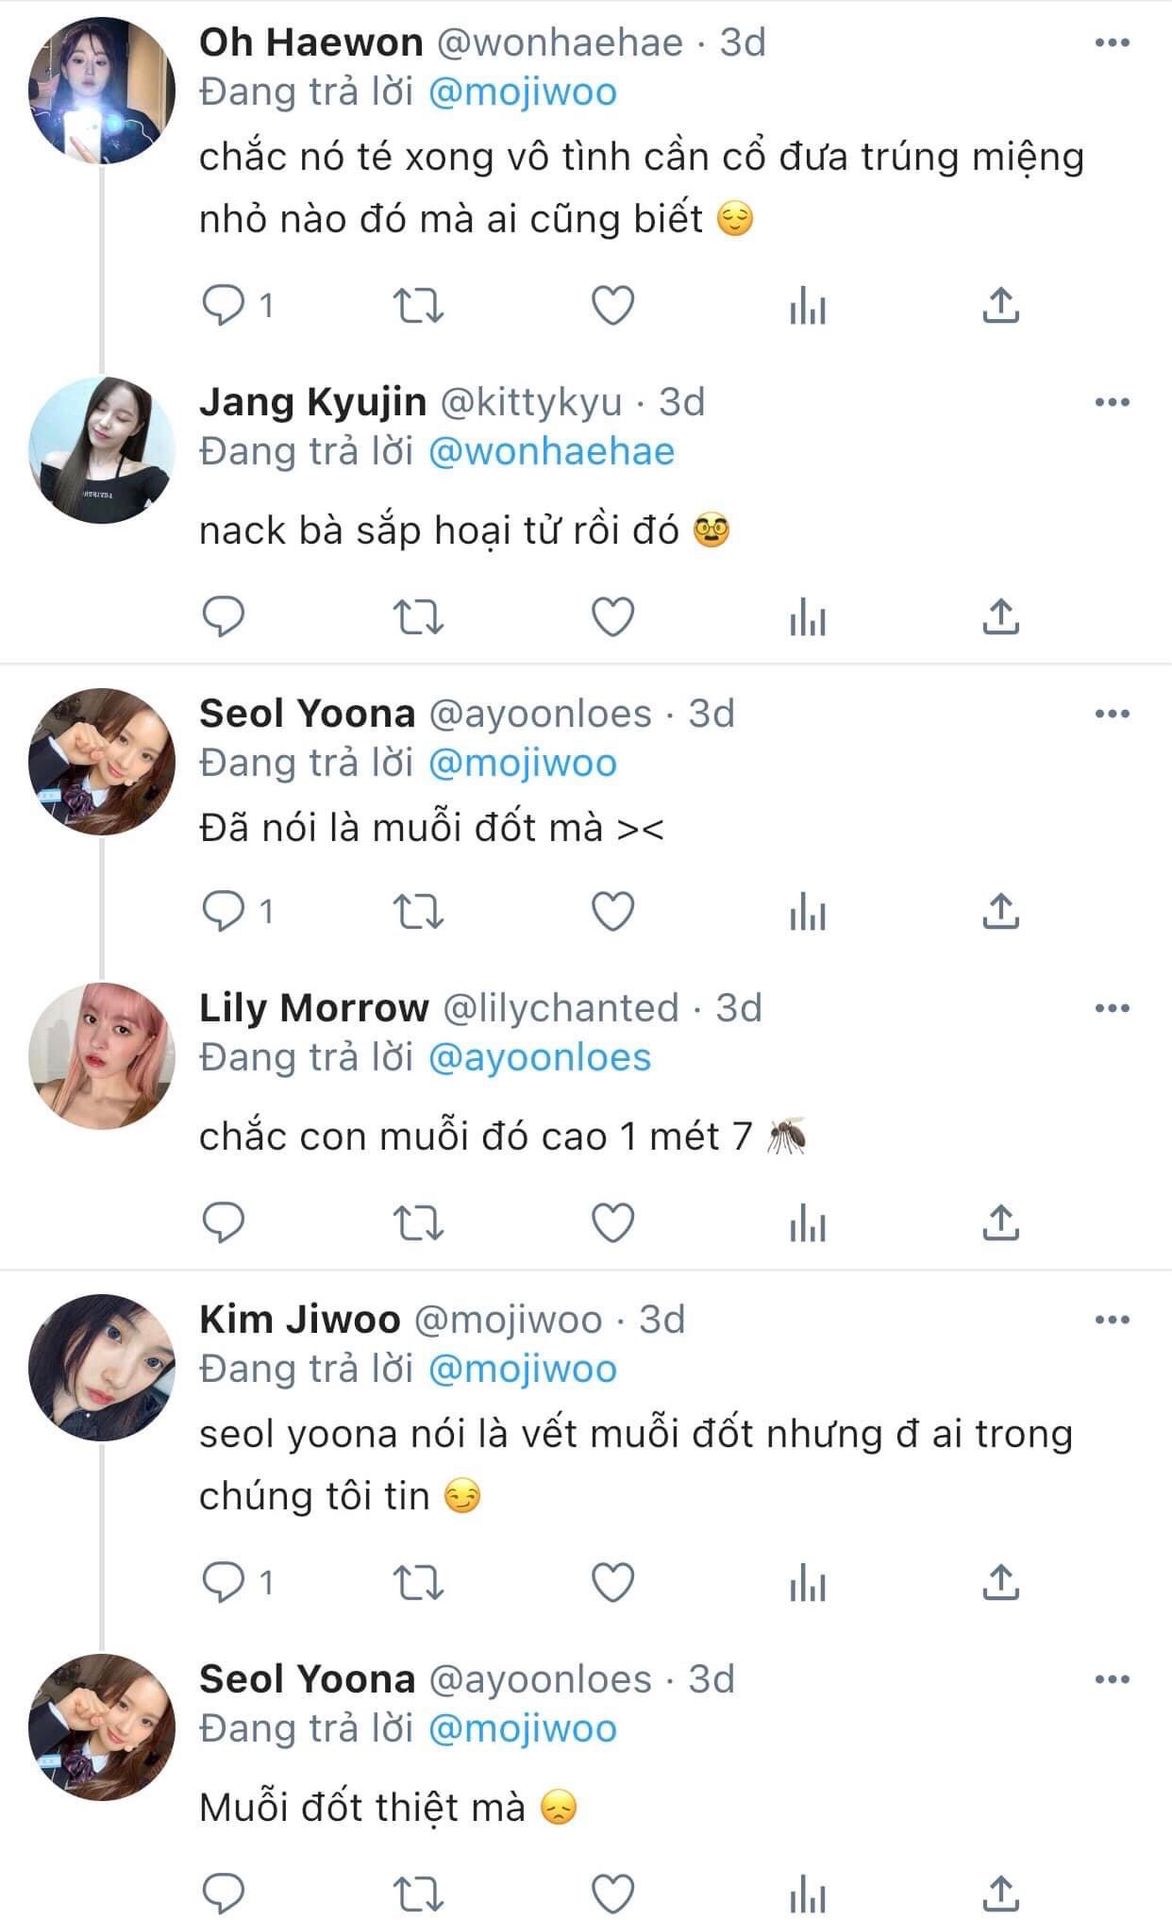Open more options on Oh Haewon's tweet
Image resolution: width=1172 pixels, height=1920 pixels.
[1112, 43]
